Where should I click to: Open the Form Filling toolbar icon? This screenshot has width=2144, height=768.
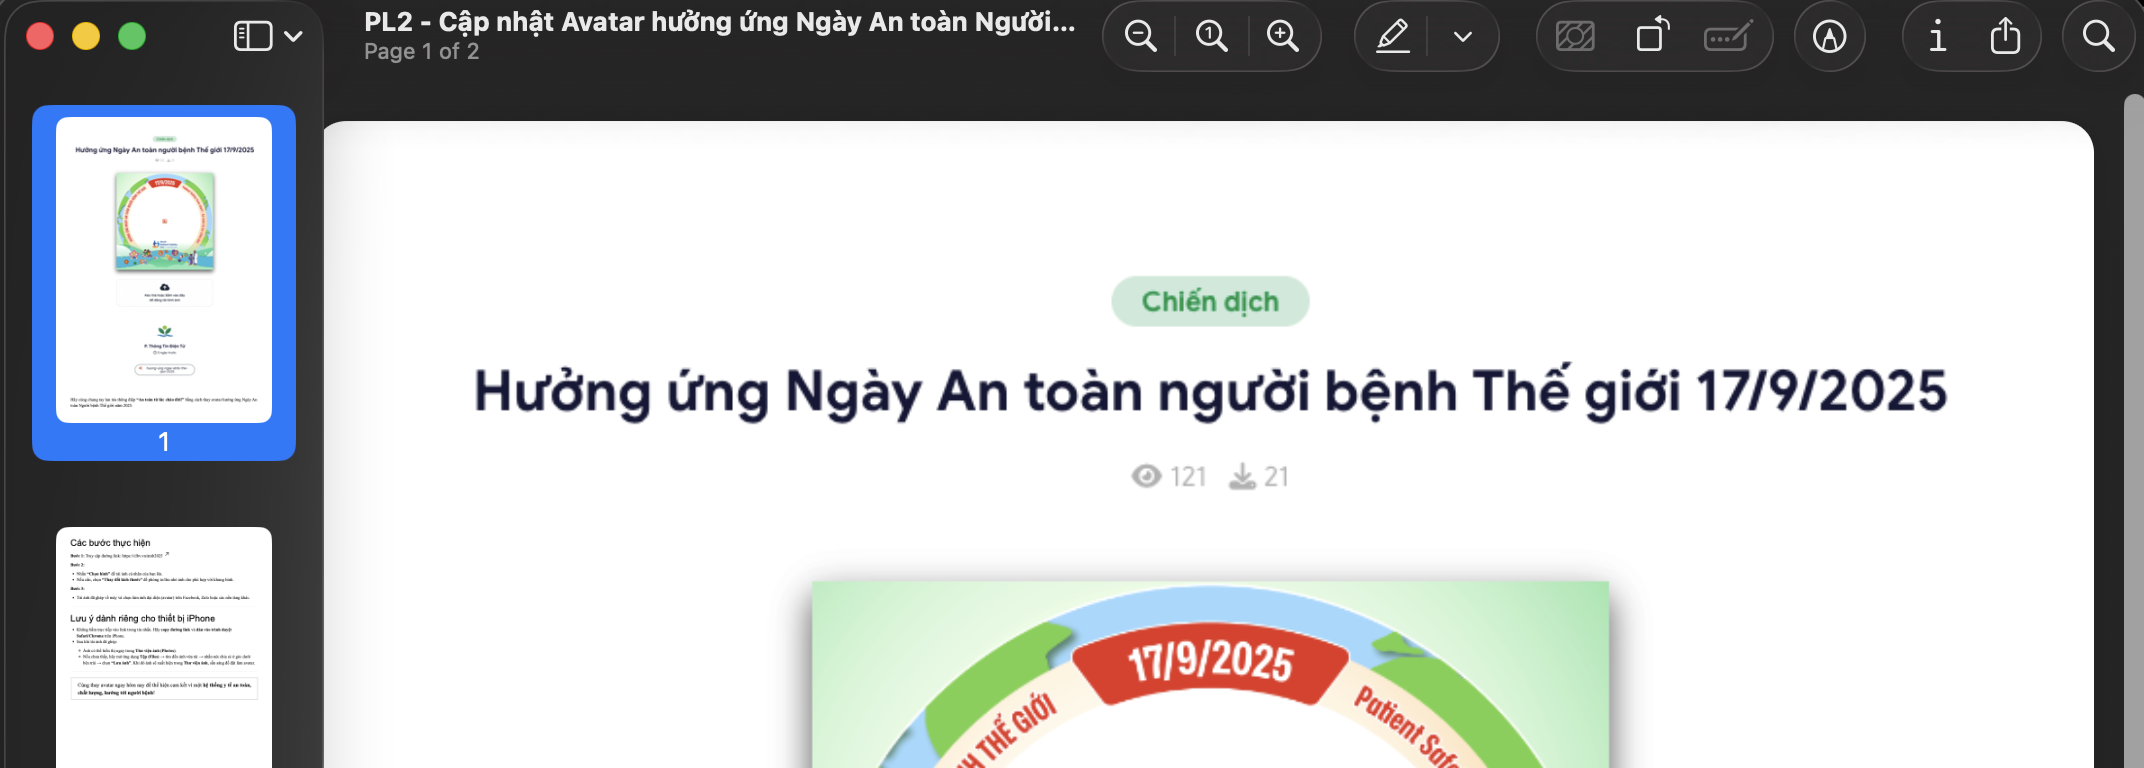pos(1728,37)
